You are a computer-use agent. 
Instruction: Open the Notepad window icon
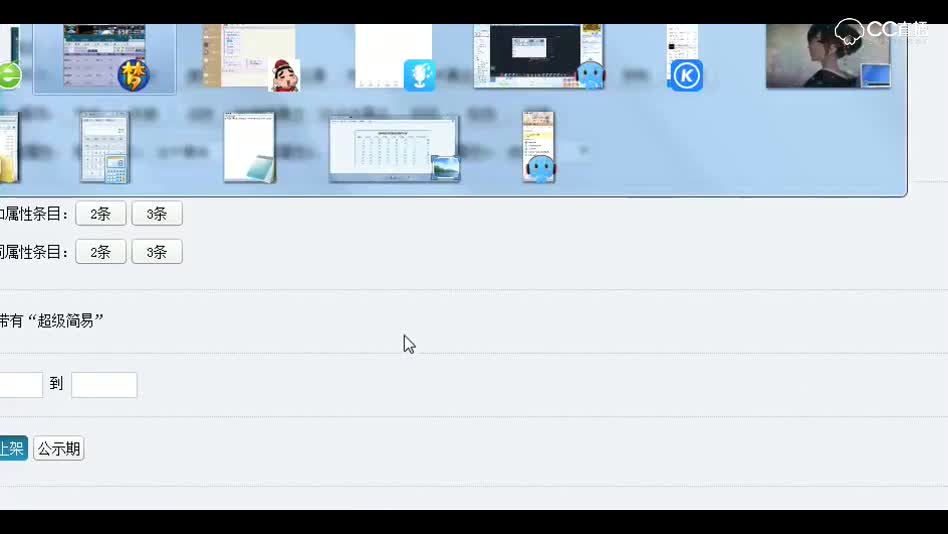[x=250, y=148]
